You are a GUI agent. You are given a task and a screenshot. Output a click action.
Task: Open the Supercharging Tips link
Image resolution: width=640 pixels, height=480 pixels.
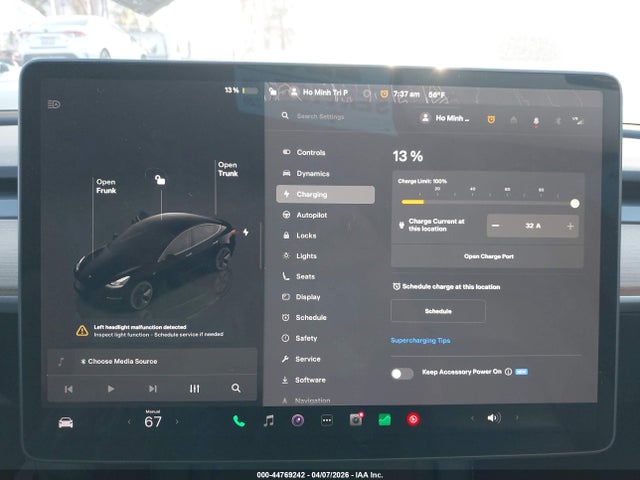[x=420, y=340]
